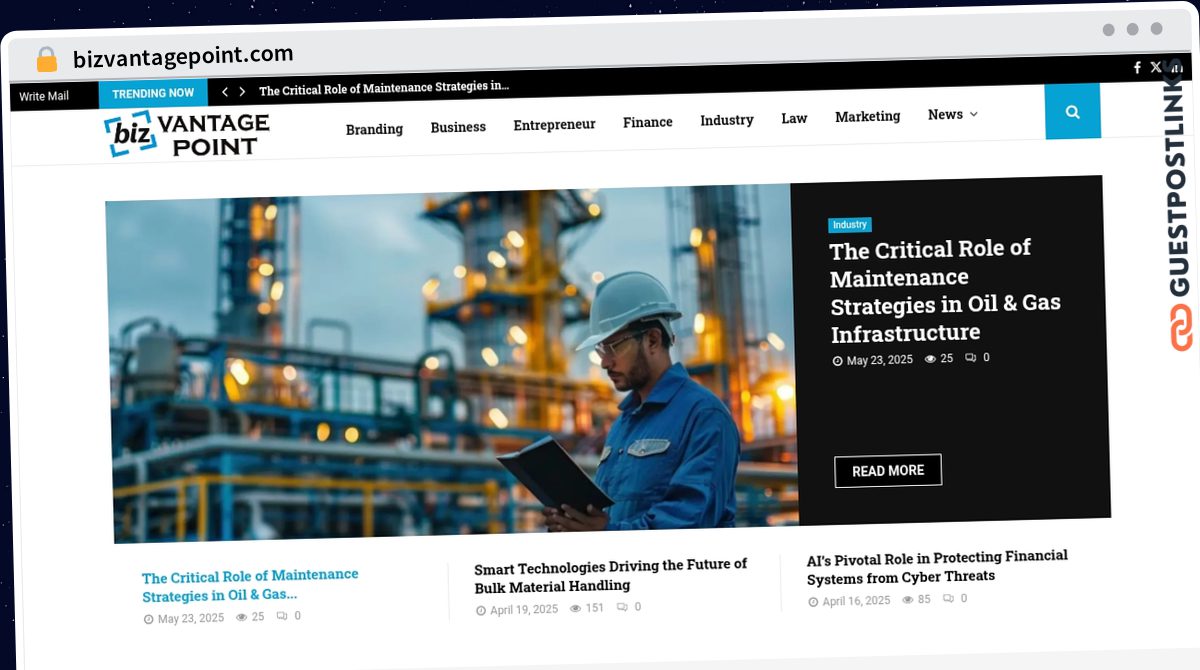Click the padlock icon beside the URL
This screenshot has height=670, width=1200.
tap(47, 59)
